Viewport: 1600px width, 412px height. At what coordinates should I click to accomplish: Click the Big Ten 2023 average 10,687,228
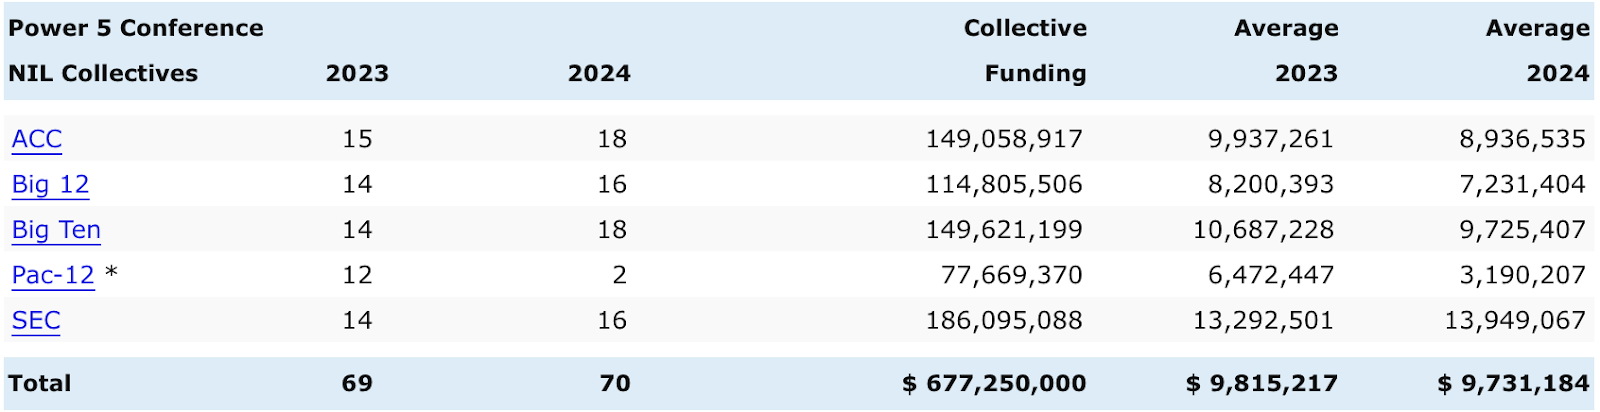click(1263, 230)
